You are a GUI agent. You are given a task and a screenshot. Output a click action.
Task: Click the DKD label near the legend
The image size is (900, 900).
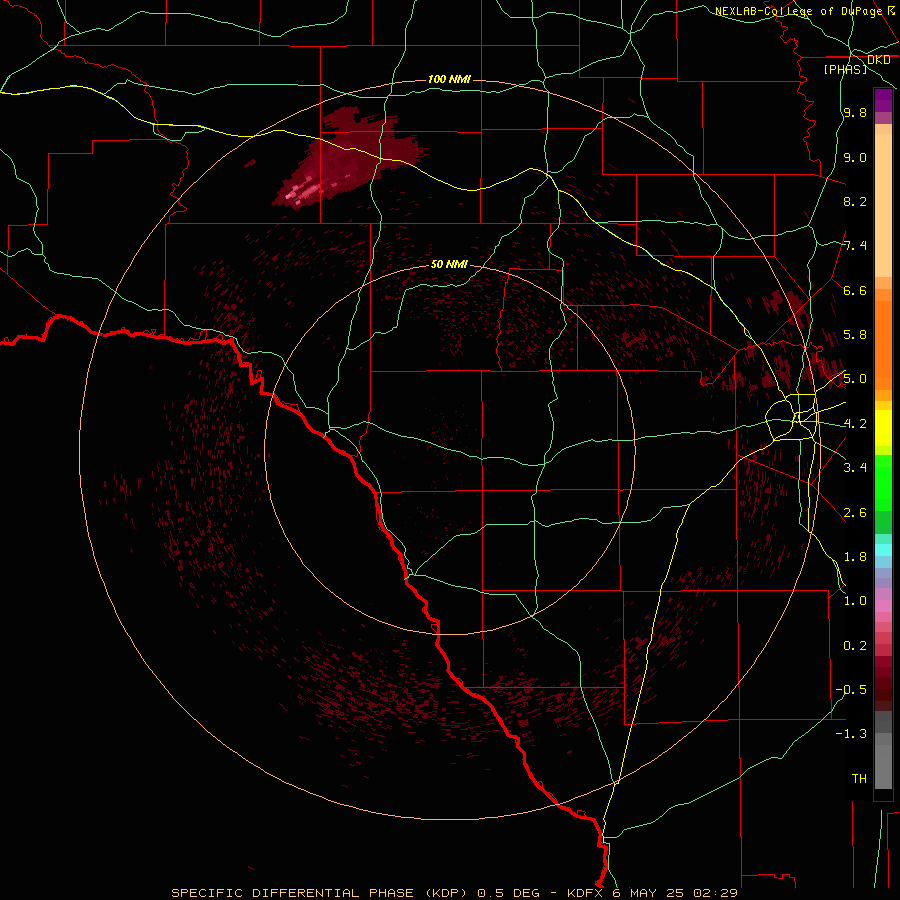point(878,60)
